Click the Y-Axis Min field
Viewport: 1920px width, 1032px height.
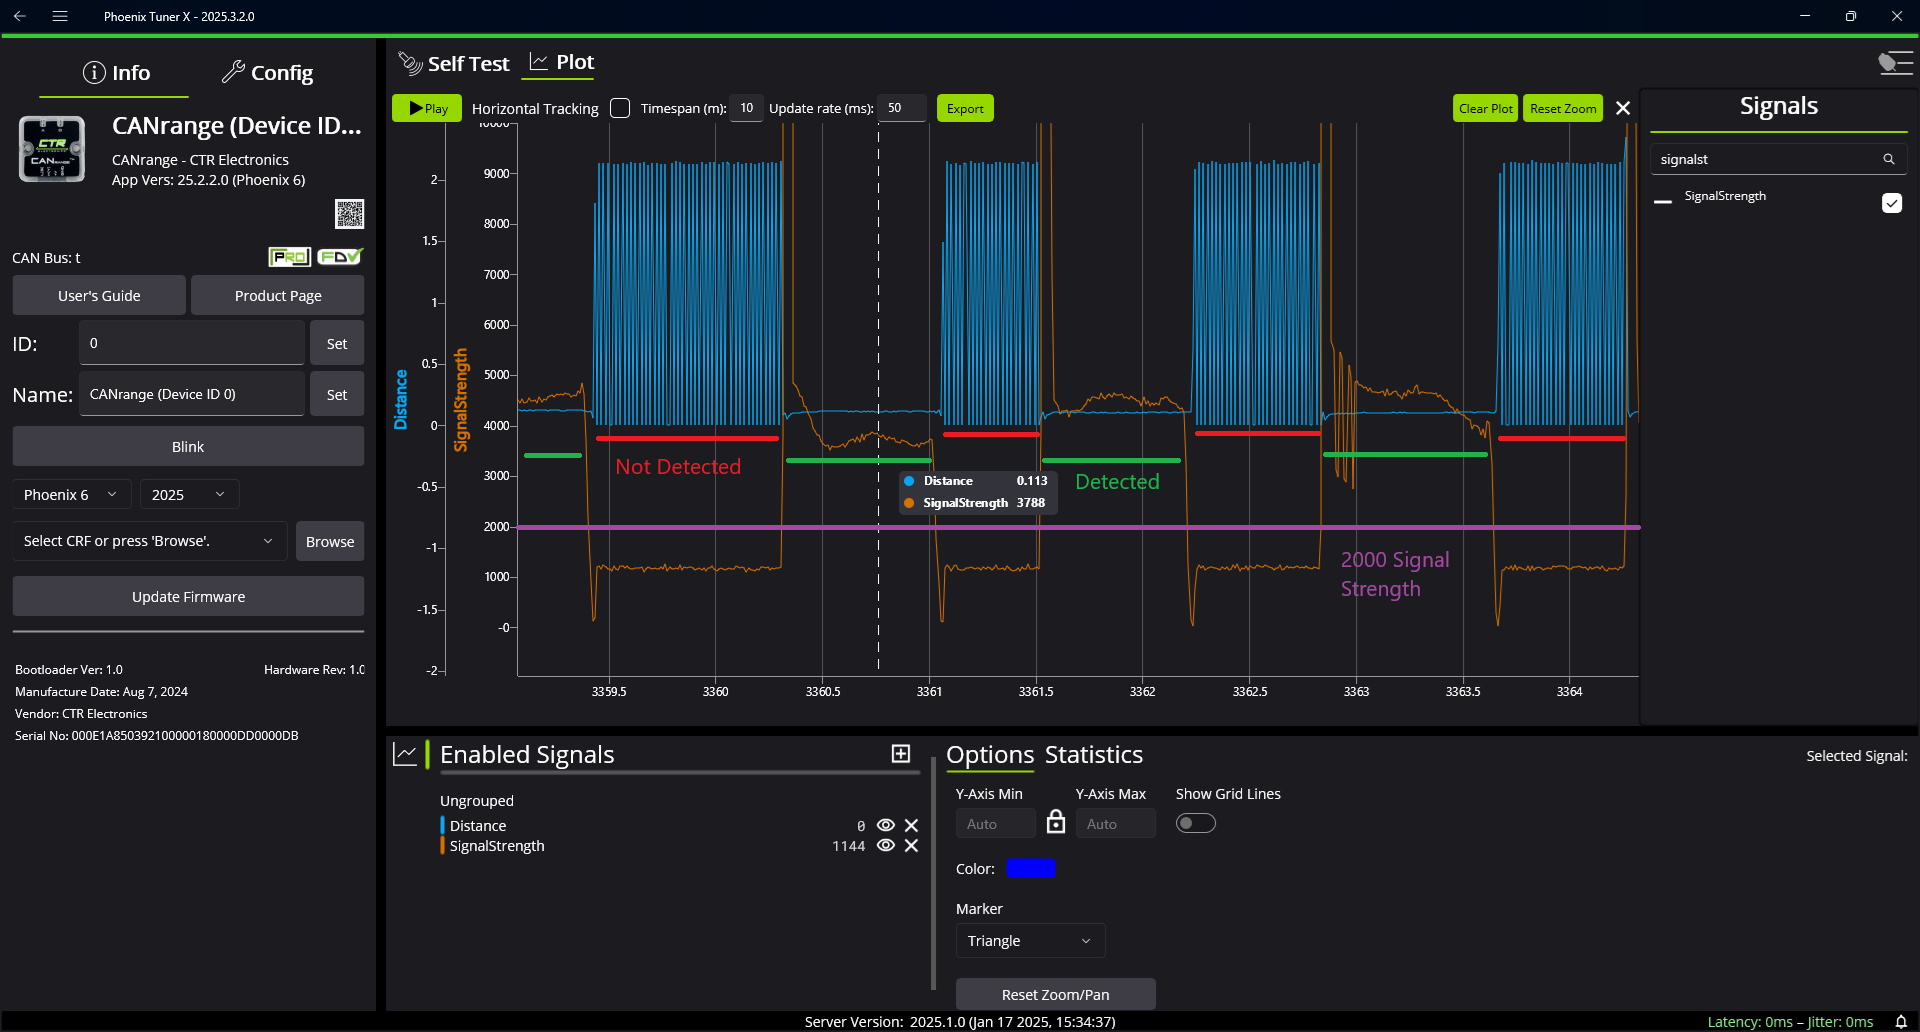point(995,824)
